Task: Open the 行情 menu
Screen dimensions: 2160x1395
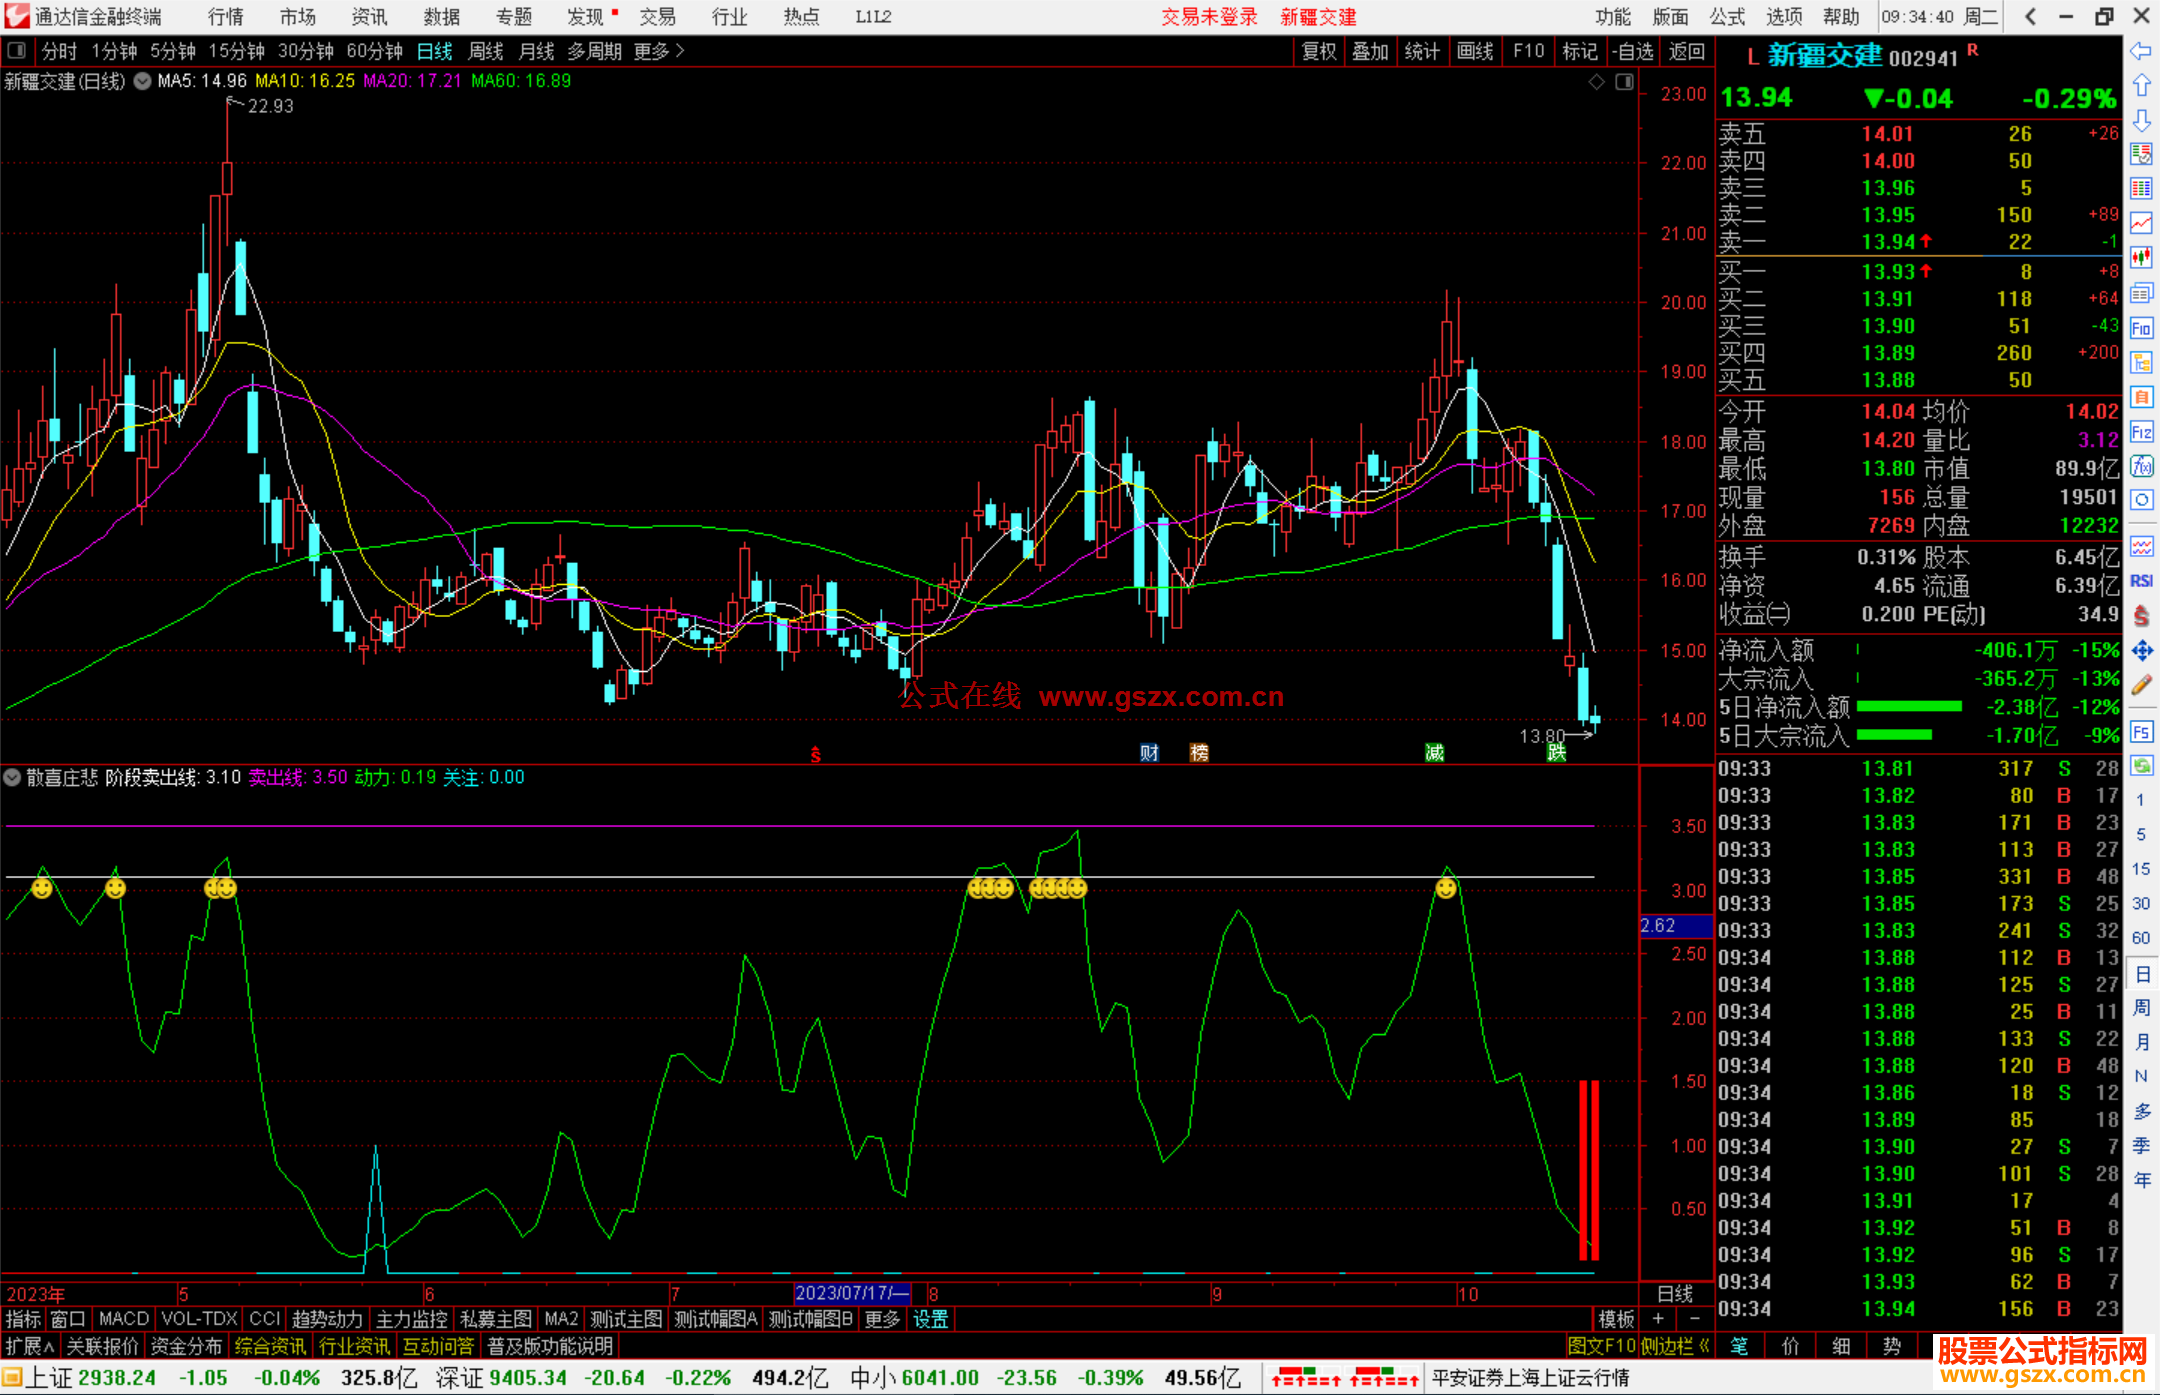Action: [x=225, y=17]
